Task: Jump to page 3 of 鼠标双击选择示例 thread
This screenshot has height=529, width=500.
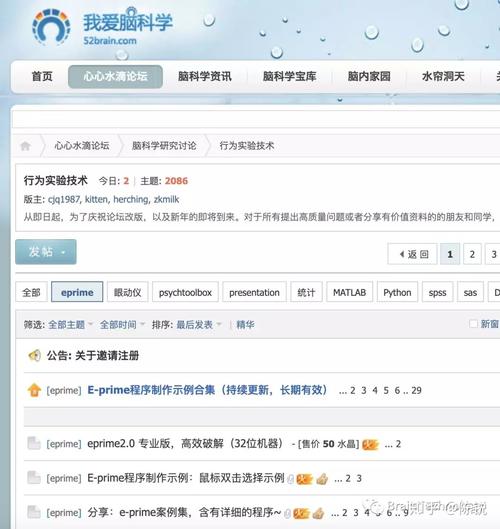Action: tap(359, 478)
